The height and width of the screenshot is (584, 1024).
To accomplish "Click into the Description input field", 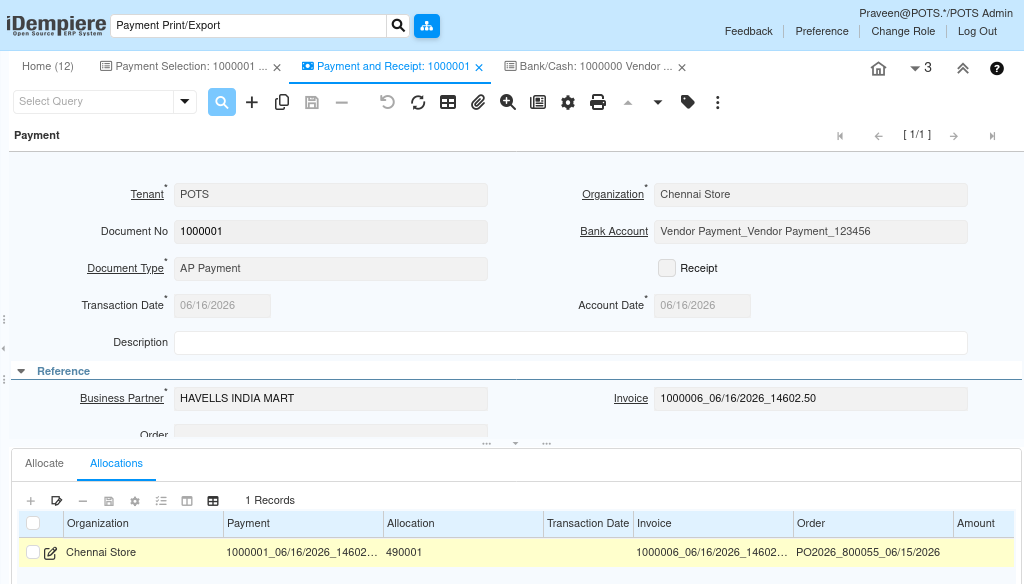I will pos(570,343).
